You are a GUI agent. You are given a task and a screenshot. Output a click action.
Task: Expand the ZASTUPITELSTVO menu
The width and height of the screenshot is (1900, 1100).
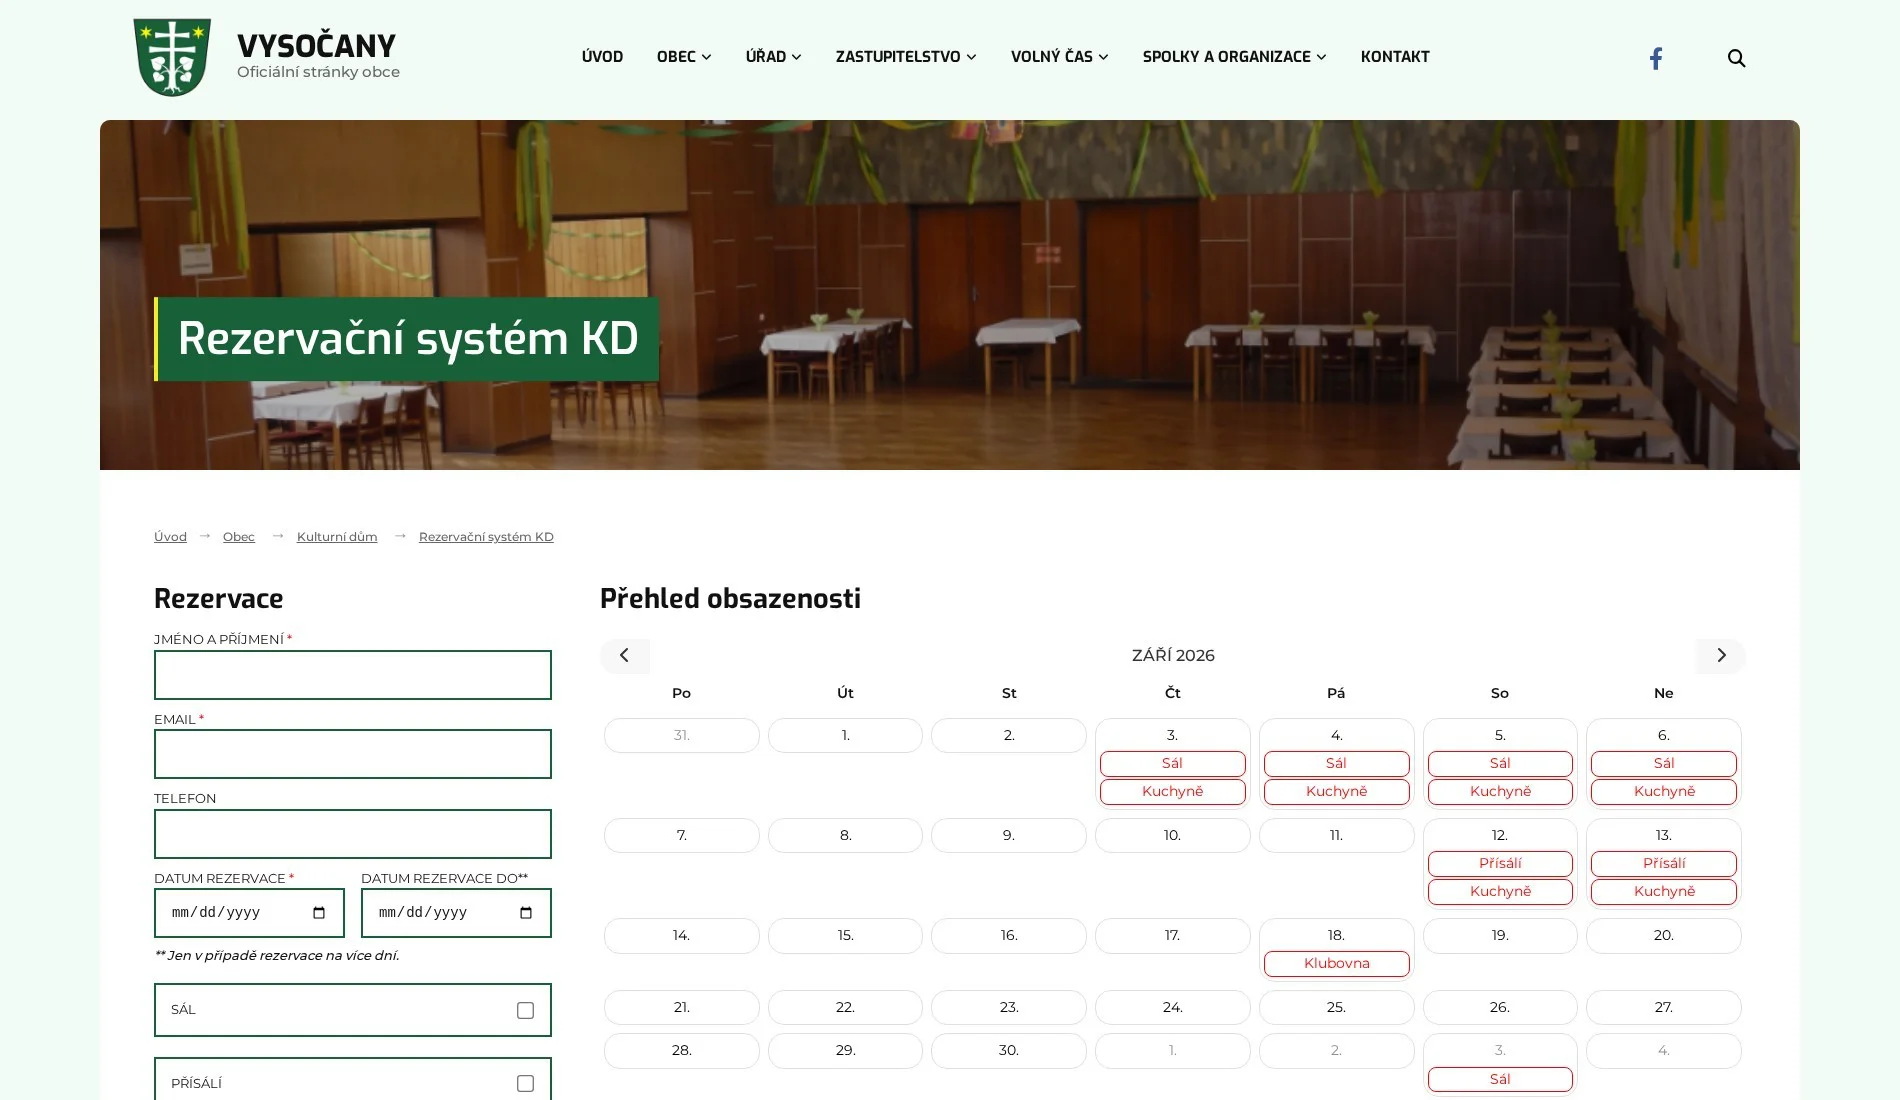tap(906, 57)
